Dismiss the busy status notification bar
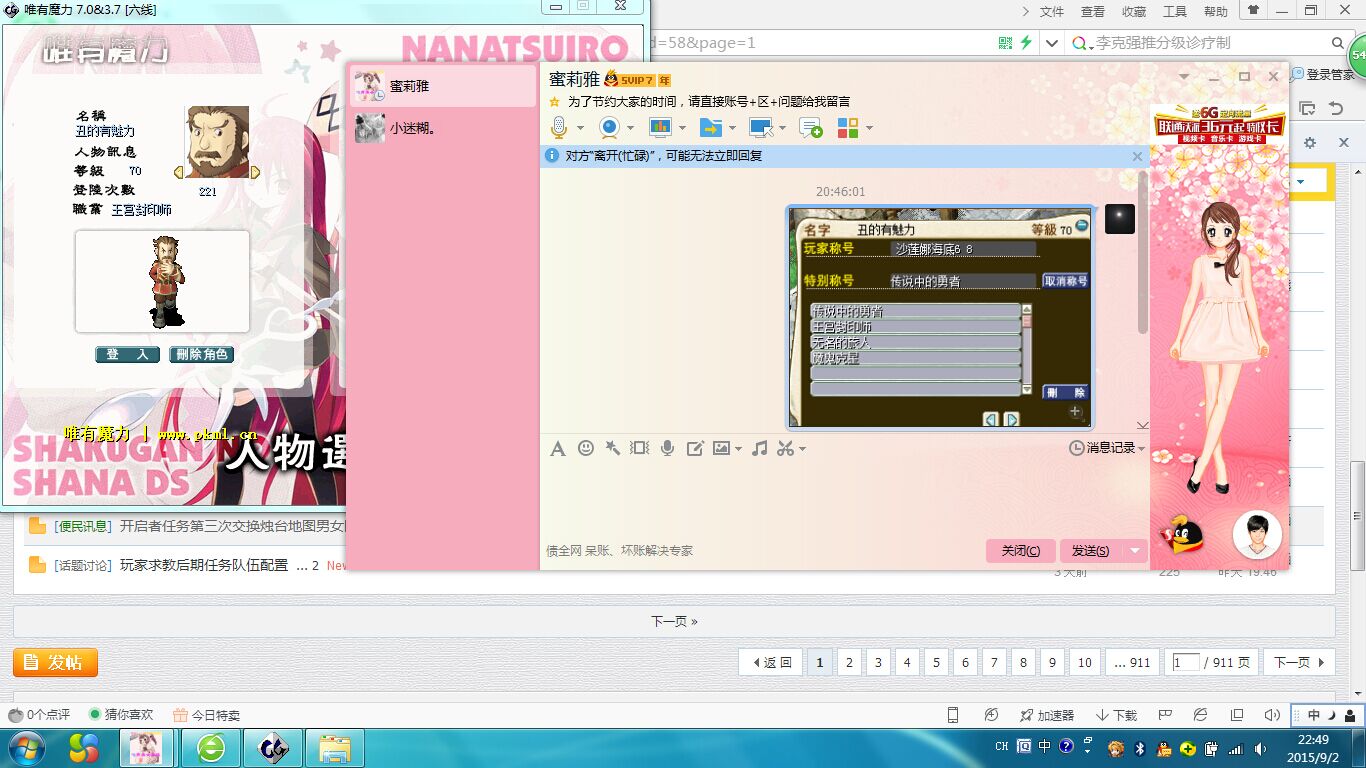1366x768 pixels. (x=1137, y=156)
